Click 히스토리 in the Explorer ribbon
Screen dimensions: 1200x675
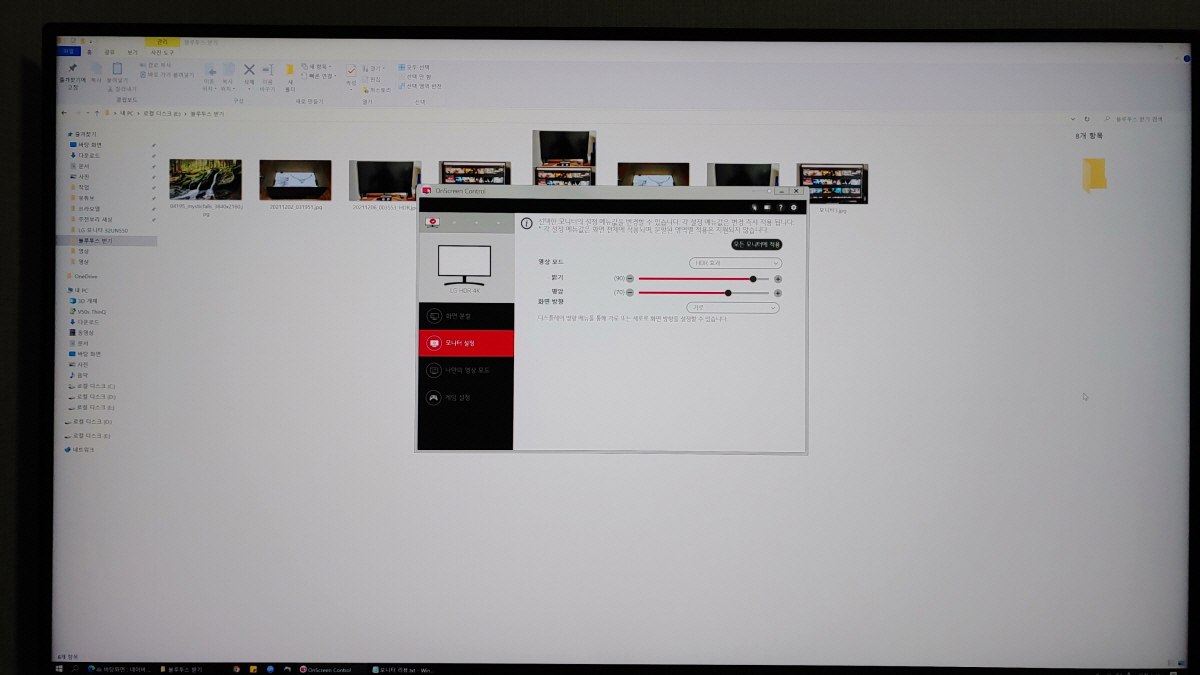coord(378,89)
